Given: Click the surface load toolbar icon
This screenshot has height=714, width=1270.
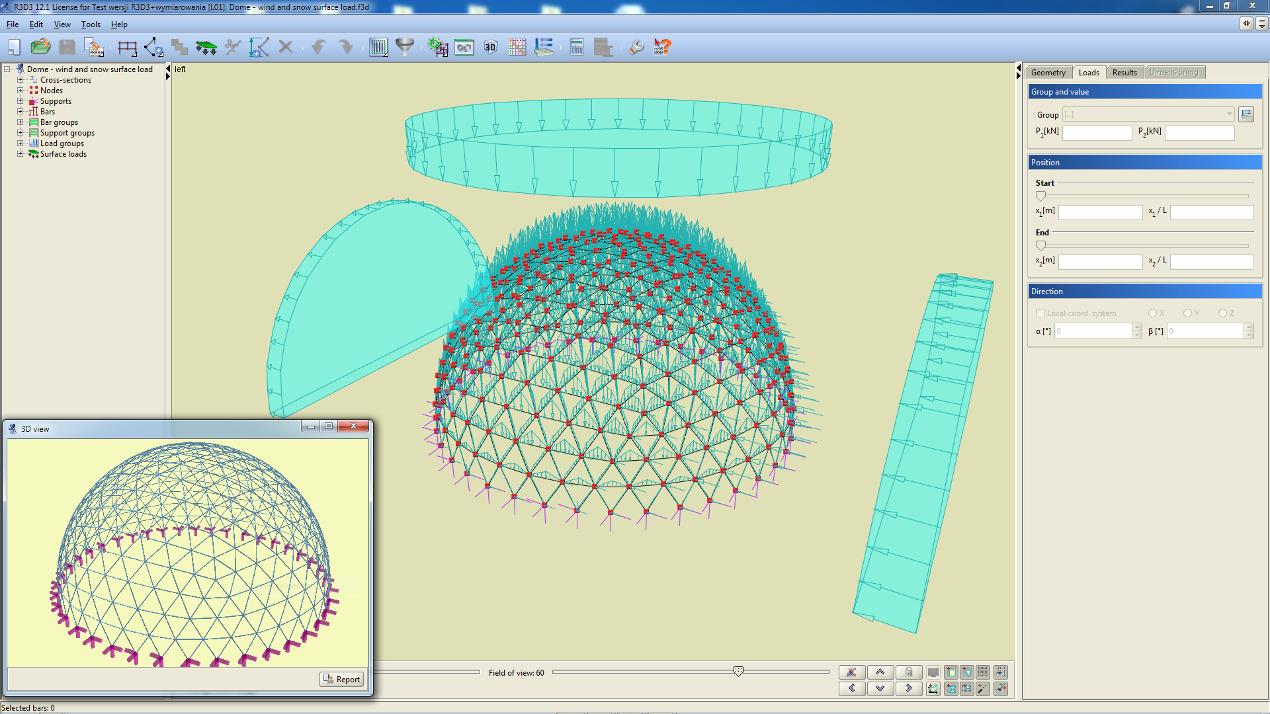Looking at the screenshot, I should 206,46.
